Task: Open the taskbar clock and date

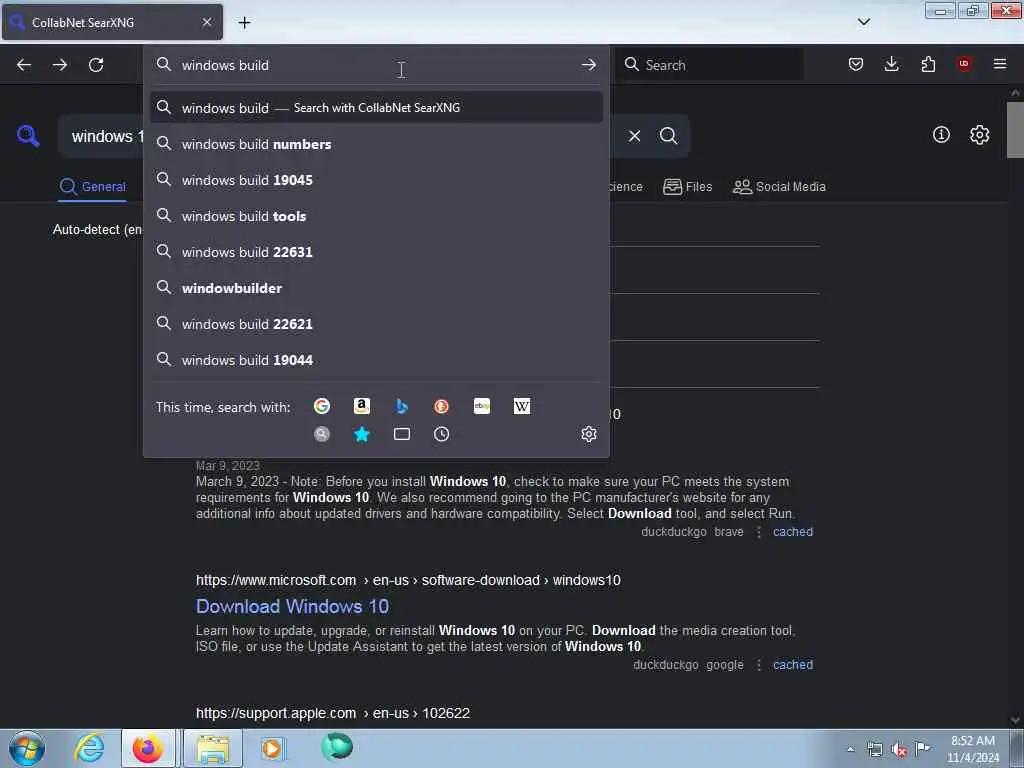Action: (973, 749)
